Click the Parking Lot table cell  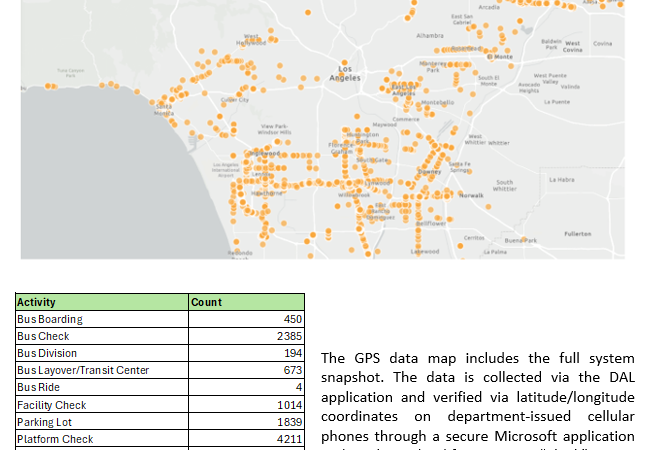click(x=44, y=422)
